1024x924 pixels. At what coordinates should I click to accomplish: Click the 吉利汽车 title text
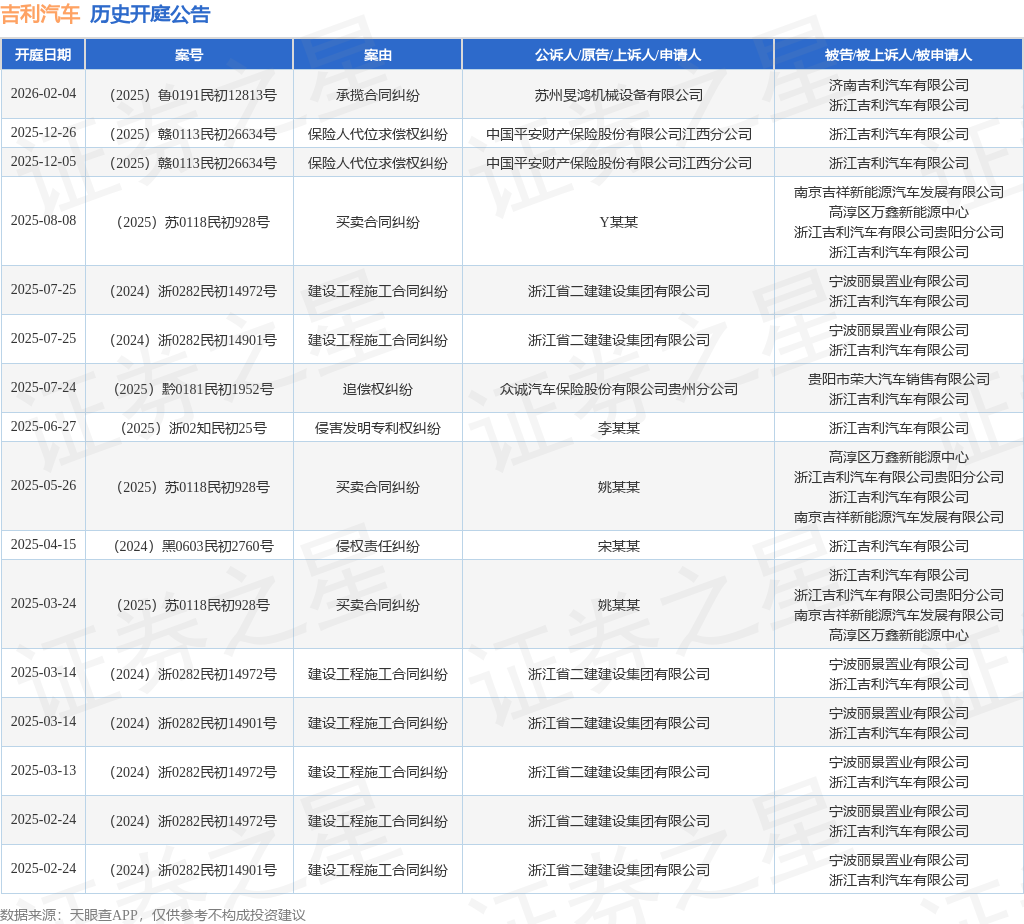pos(40,14)
